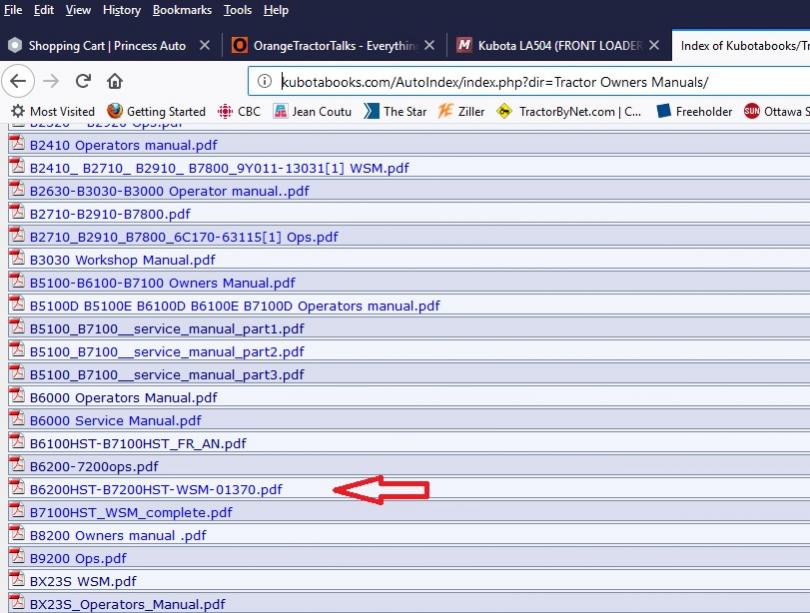Click PDF icon beside B9200 Ops
The image size is (810, 613).
coord(18,556)
